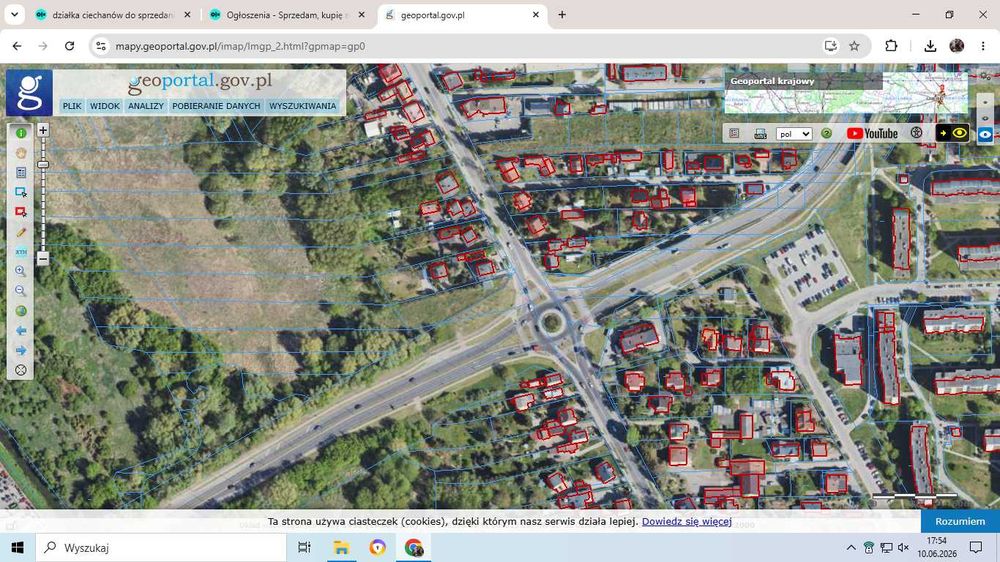
Task: Go to next map view arrow
Action: point(21,350)
